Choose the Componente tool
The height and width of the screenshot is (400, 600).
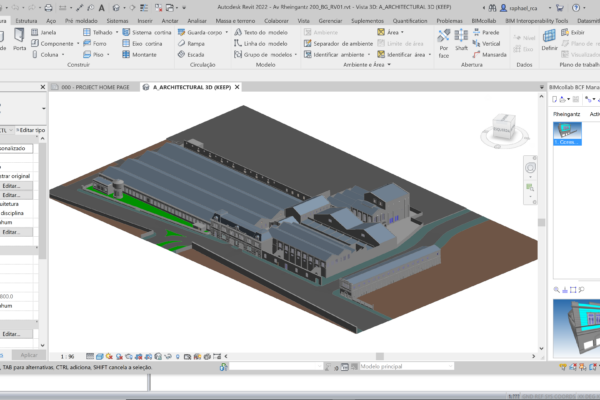point(52,44)
